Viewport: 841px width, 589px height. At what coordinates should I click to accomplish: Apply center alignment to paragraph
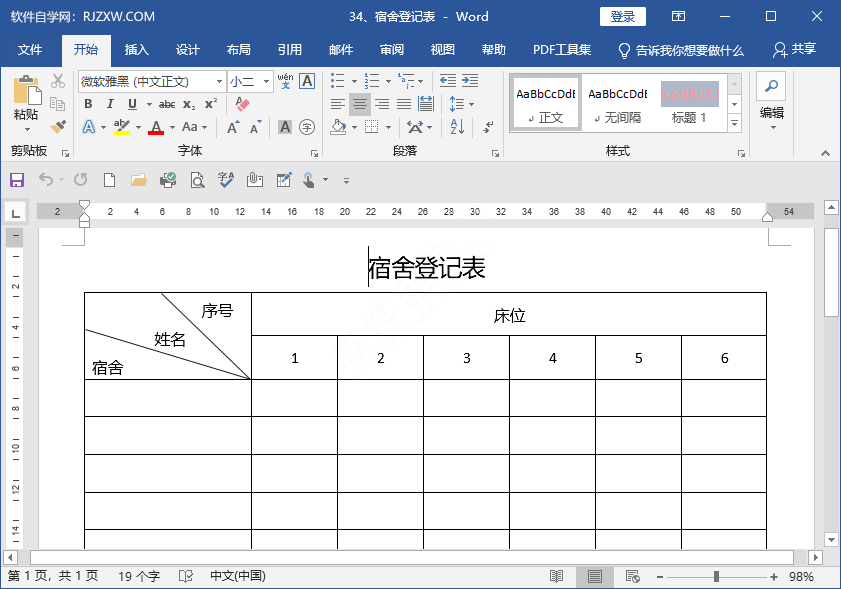pyautogui.click(x=358, y=104)
